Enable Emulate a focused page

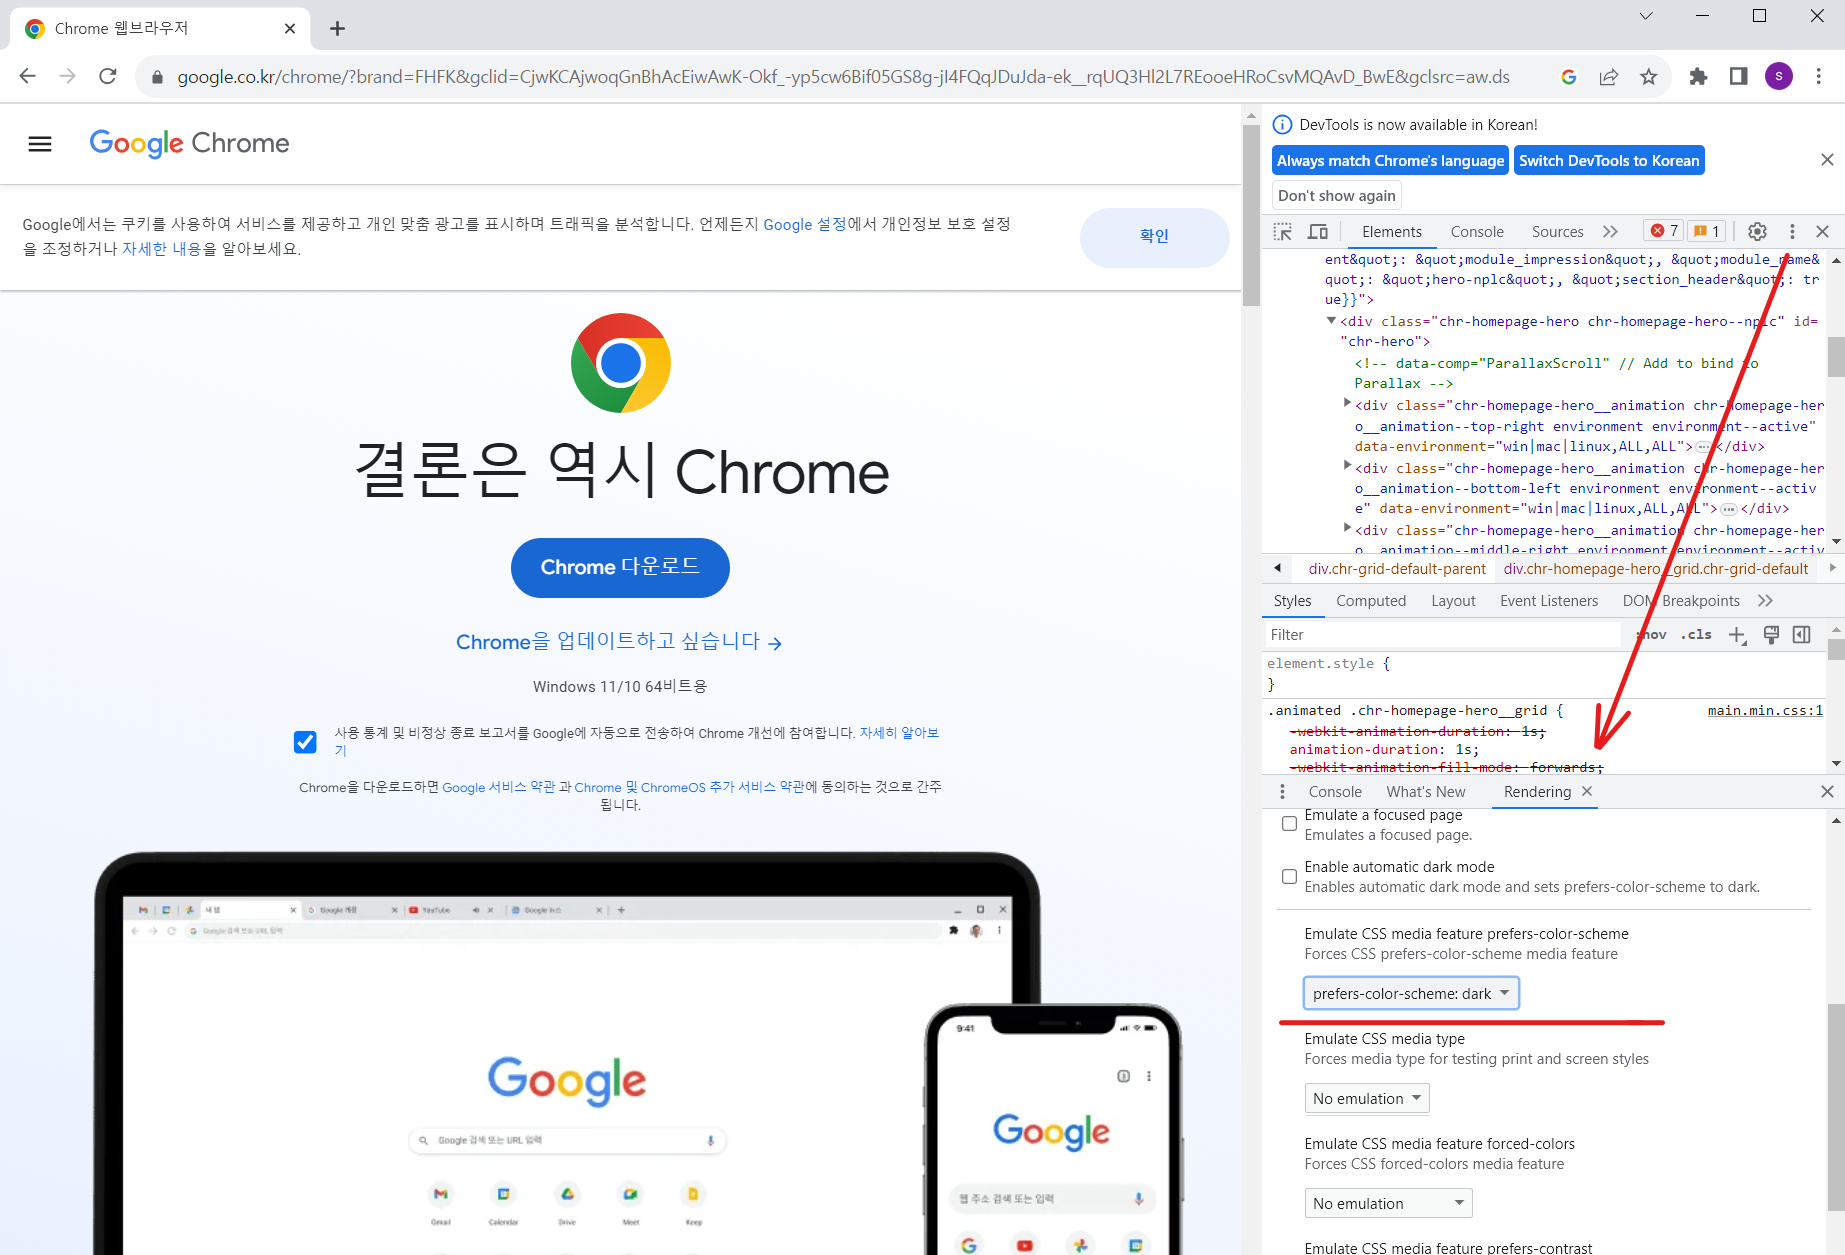(1290, 824)
